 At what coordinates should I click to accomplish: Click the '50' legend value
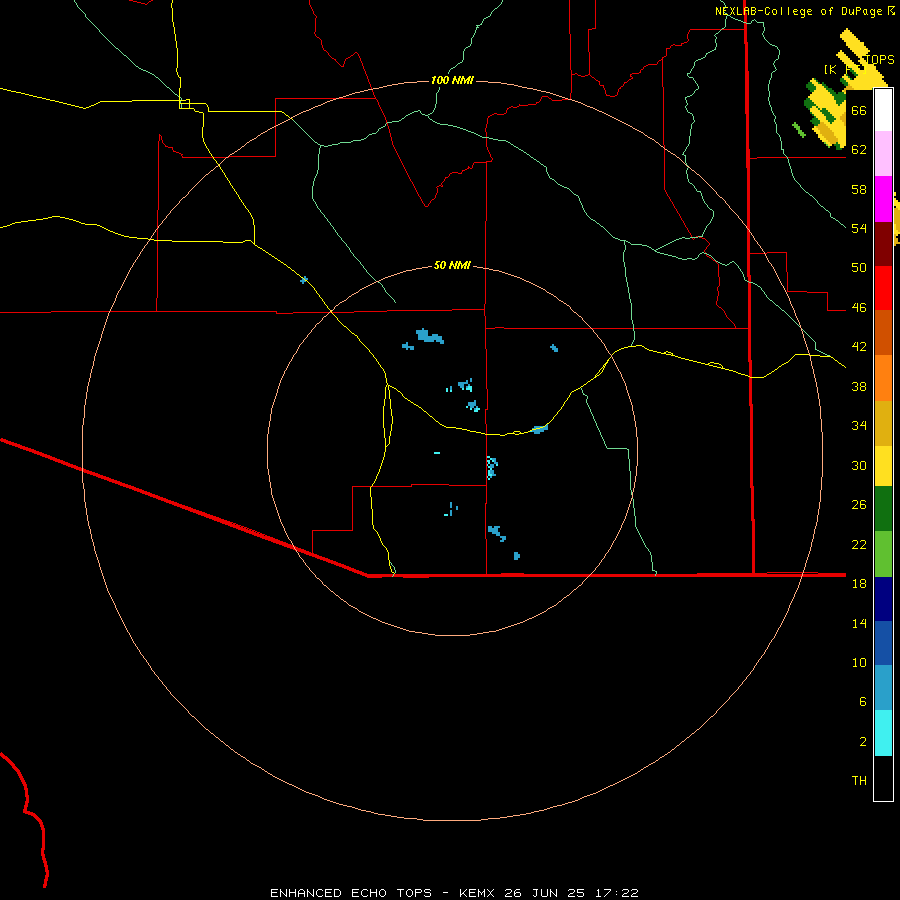859,268
